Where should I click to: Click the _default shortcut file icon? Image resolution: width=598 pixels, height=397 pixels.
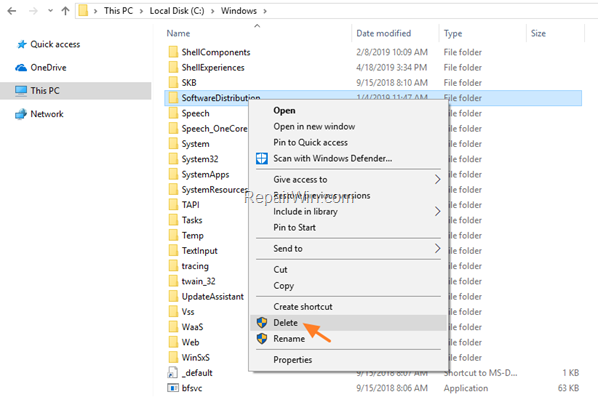click(x=173, y=373)
